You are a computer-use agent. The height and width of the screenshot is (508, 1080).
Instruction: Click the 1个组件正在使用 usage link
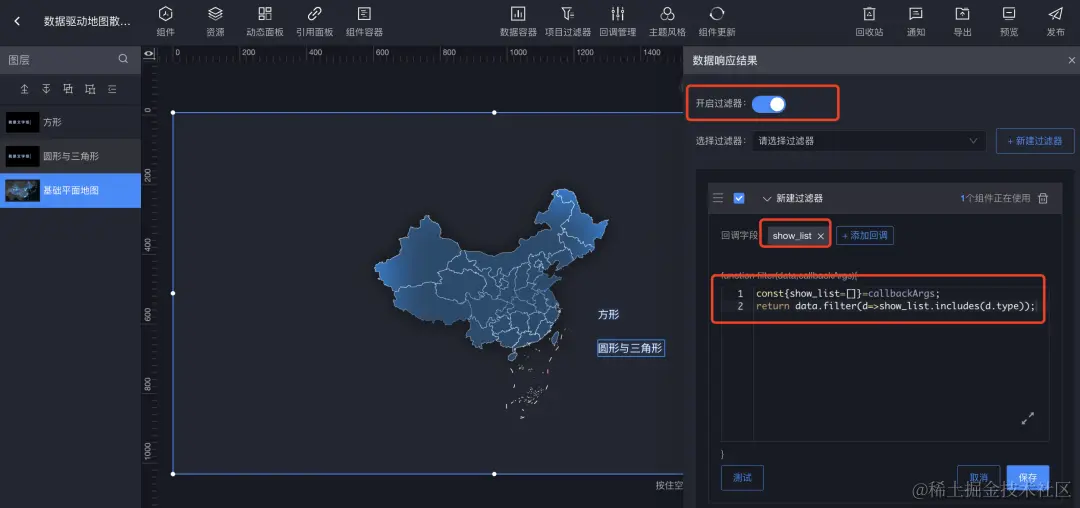click(x=995, y=198)
